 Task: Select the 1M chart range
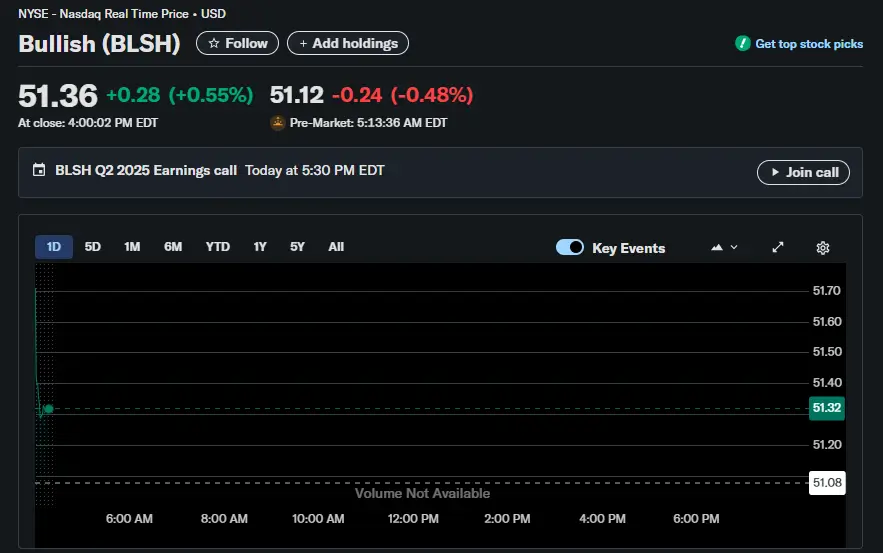[x=132, y=247]
